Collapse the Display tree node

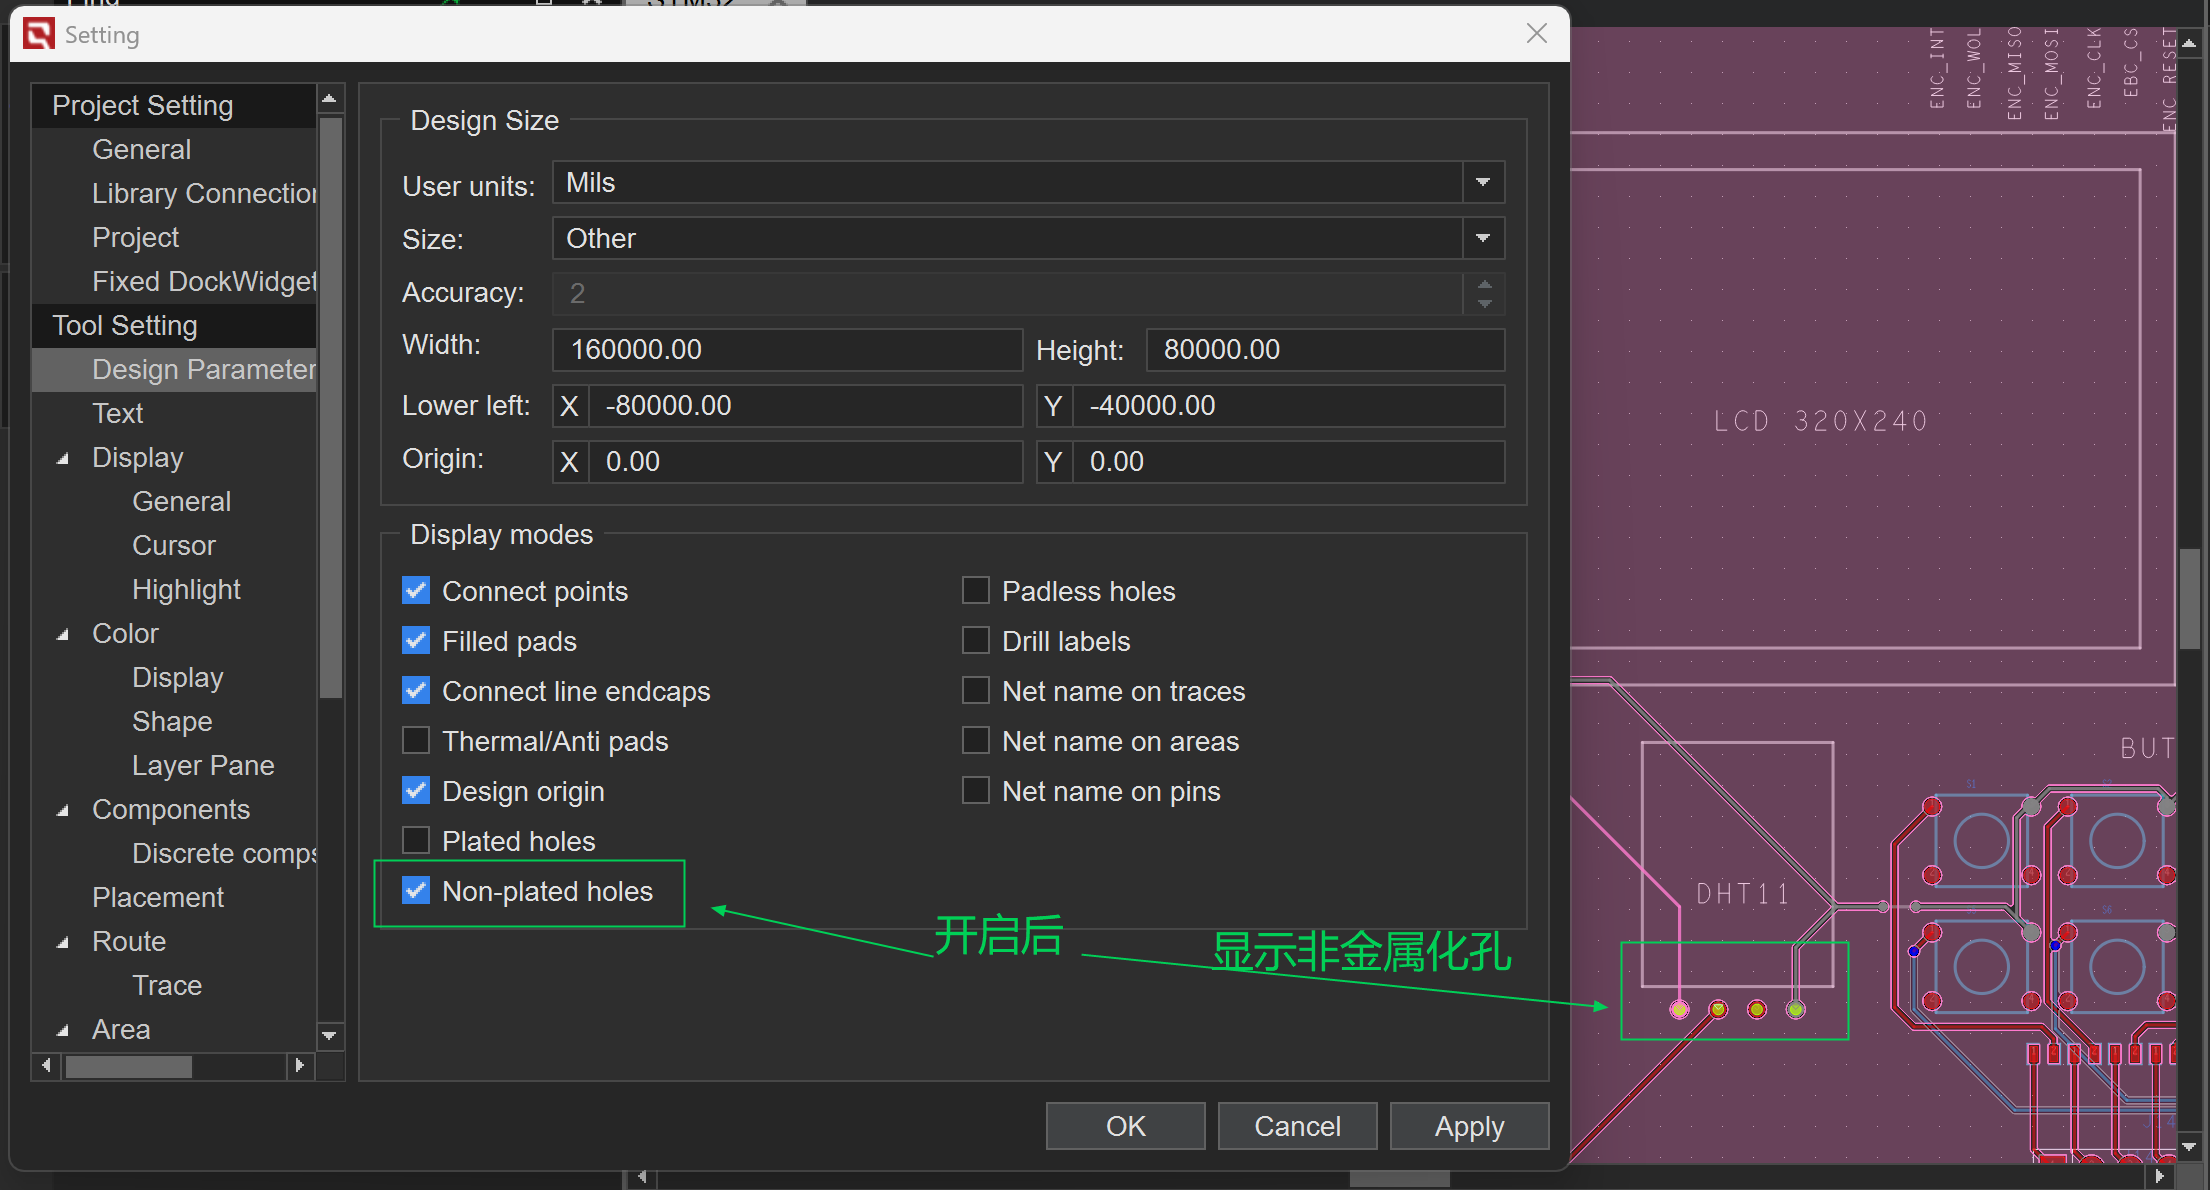63,458
